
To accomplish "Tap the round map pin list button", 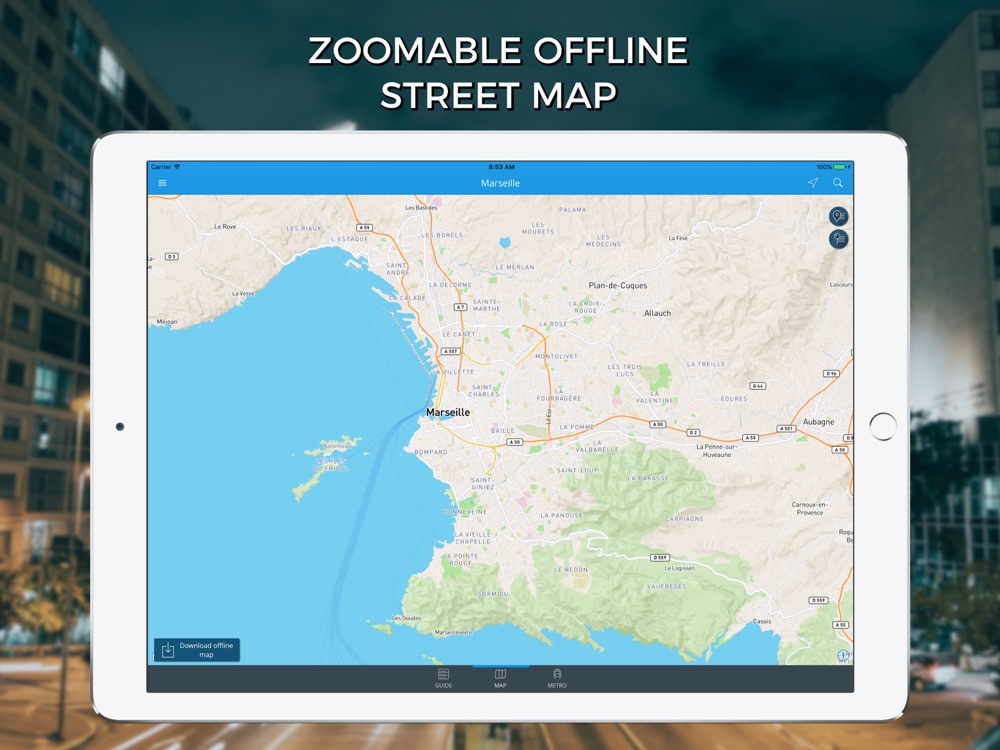I will [839, 216].
